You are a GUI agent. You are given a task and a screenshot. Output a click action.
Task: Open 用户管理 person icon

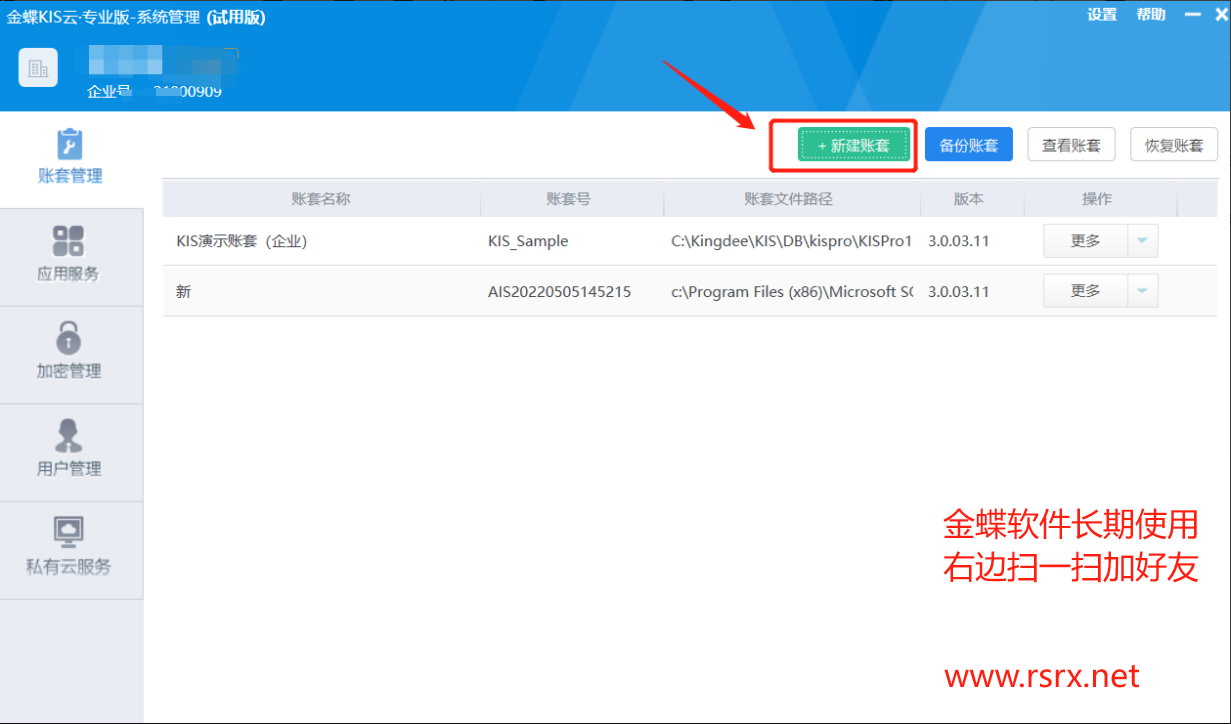(68, 435)
